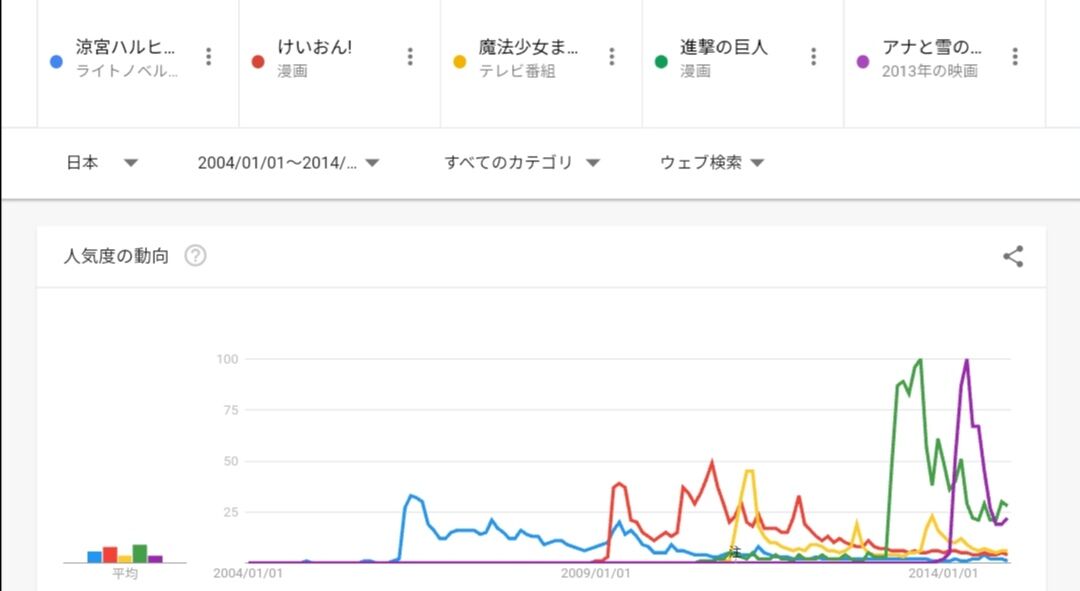The width and height of the screenshot is (1080, 591).
Task: Expand the 日本 region dropdown
Action: click(x=102, y=163)
